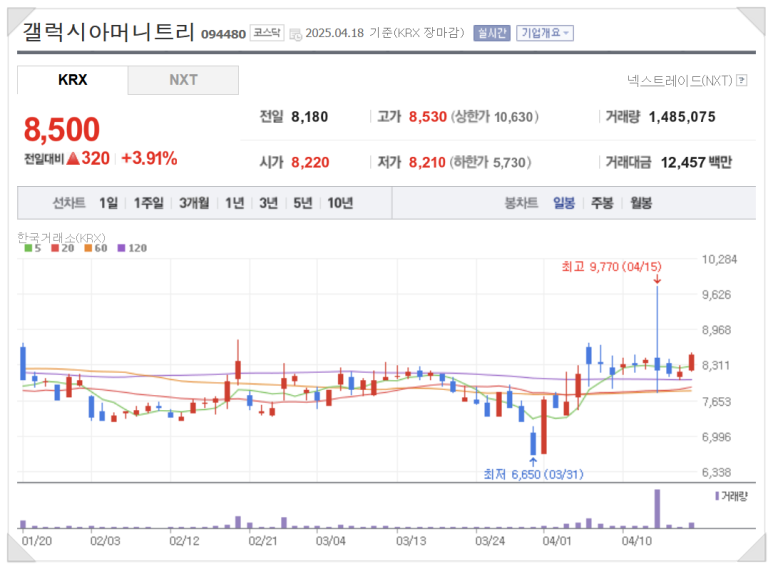Click the 최고 9,770 (04/15) chart marker

tap(611, 267)
